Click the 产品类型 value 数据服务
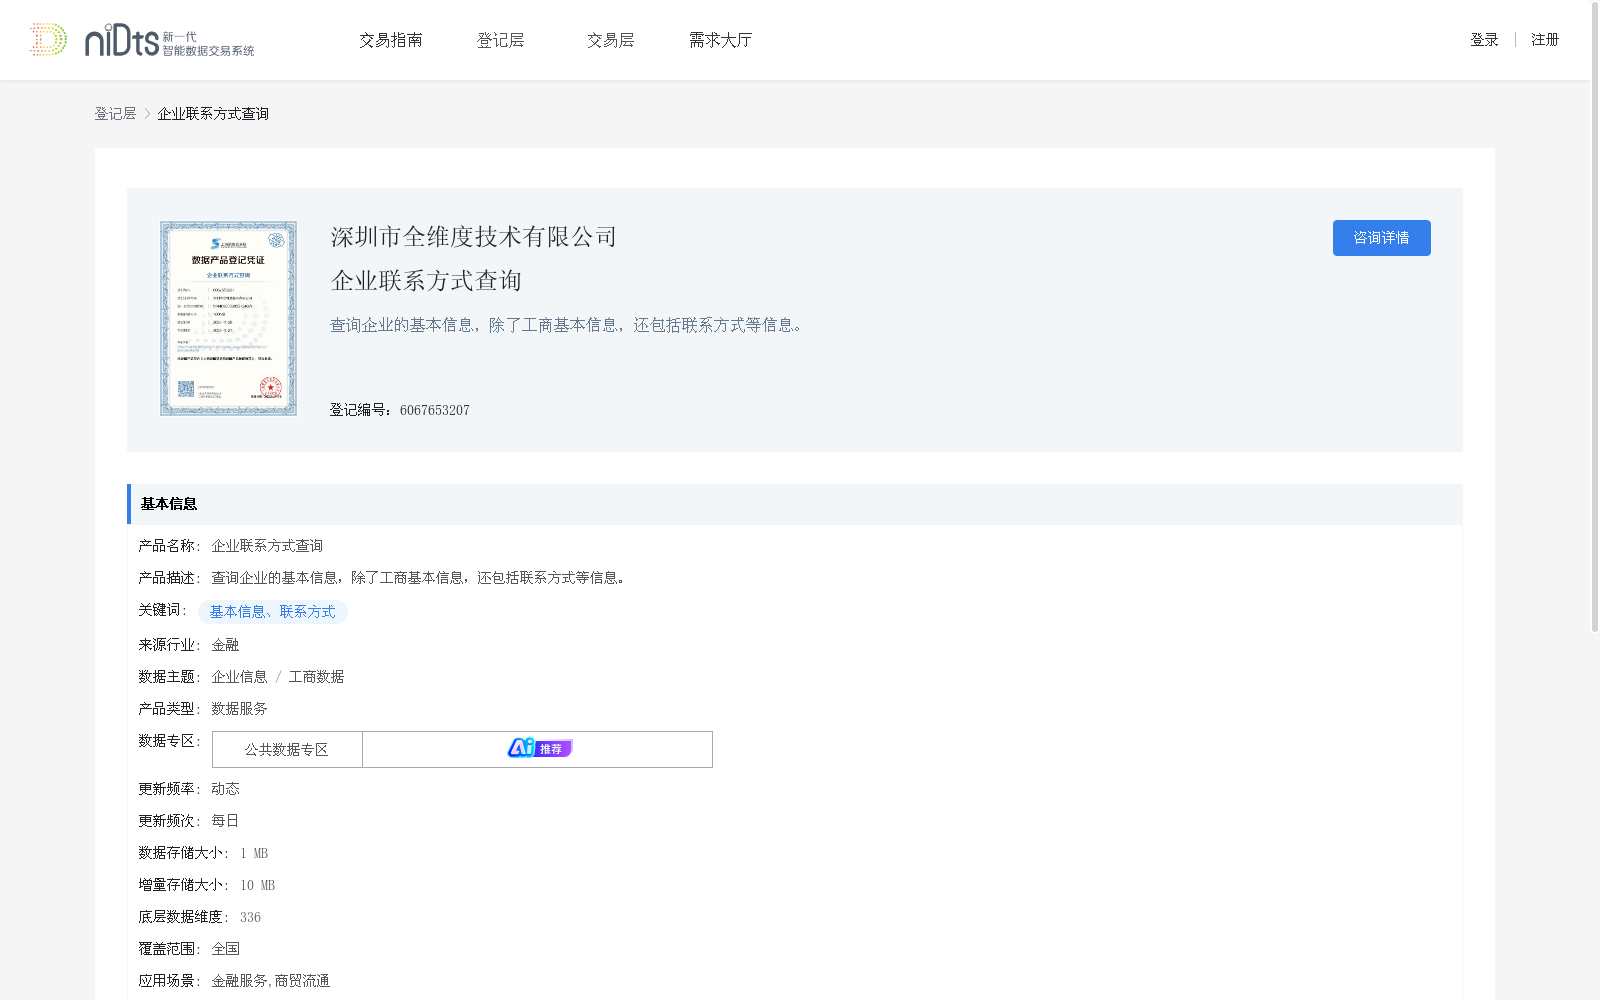Image resolution: width=1600 pixels, height=1000 pixels. click(239, 709)
